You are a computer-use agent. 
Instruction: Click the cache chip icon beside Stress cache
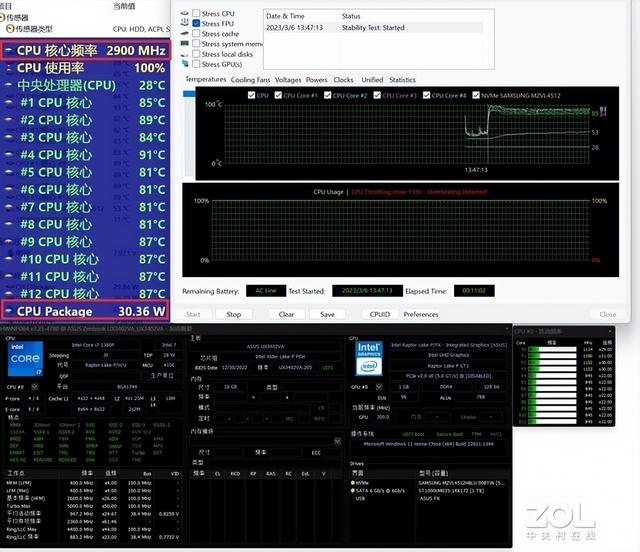point(185,33)
